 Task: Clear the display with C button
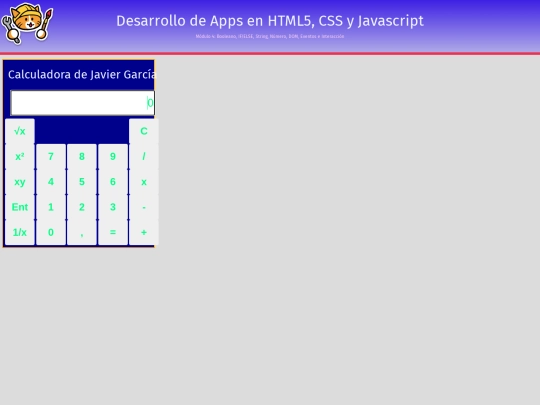144,131
